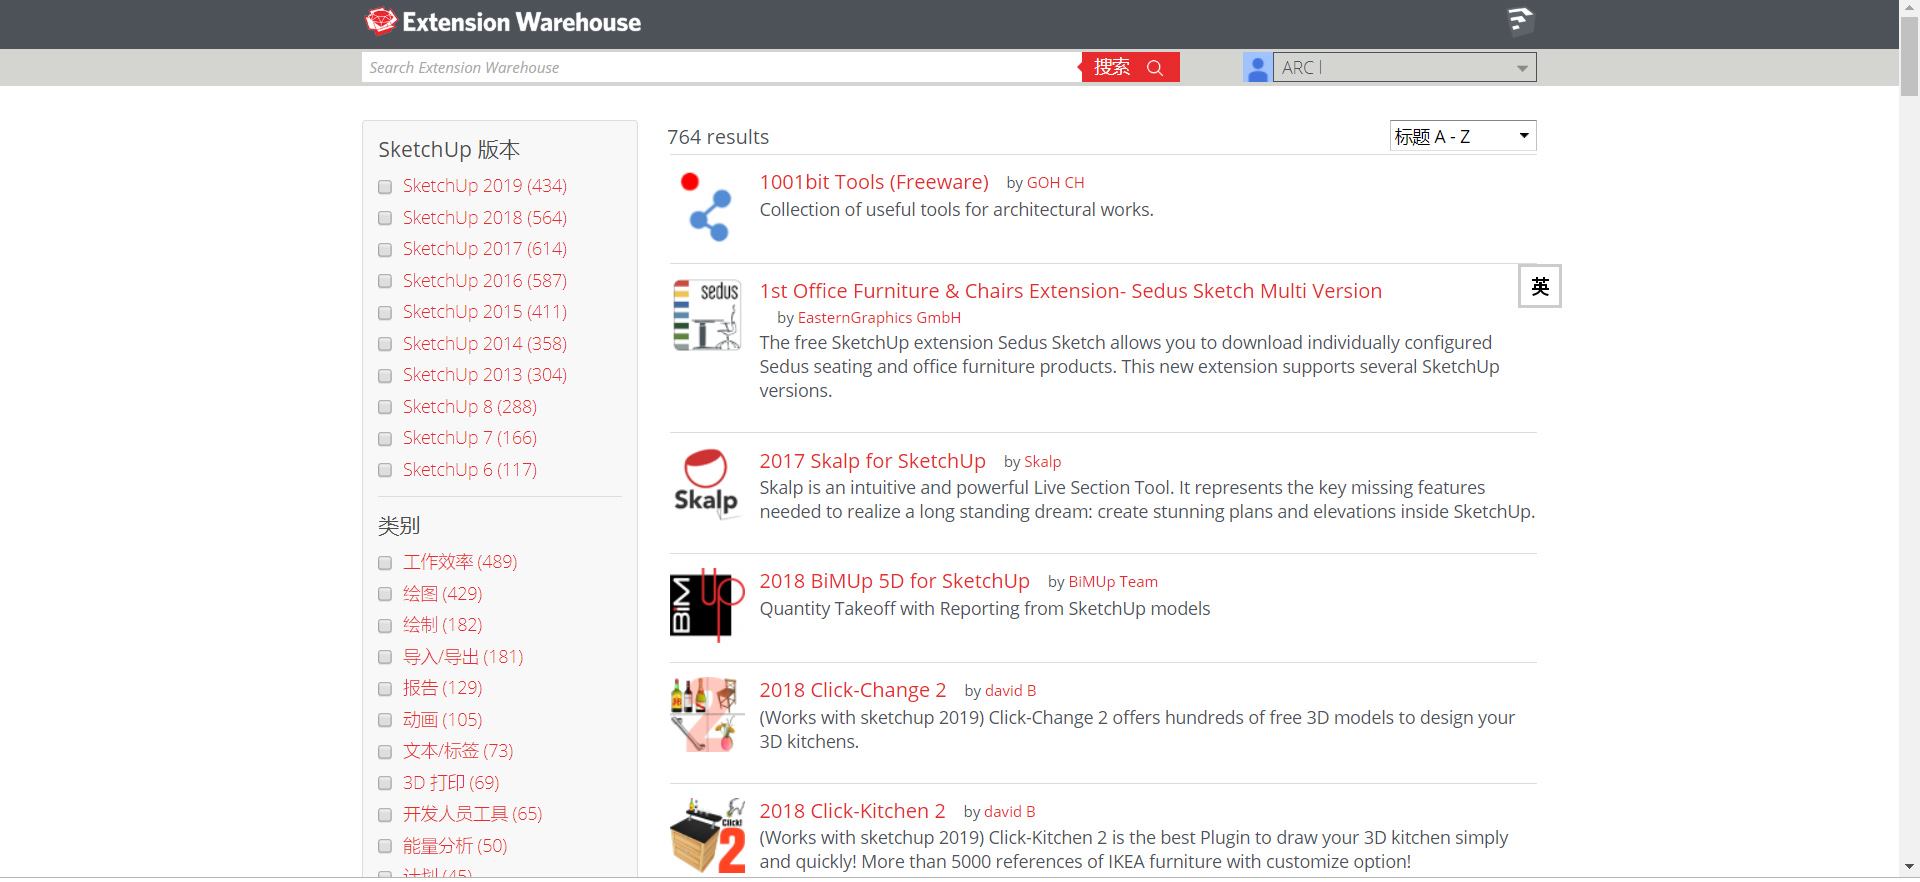This screenshot has height=882, width=1920.
Task: Click the page scrollbar down arrow
Action: [1909, 868]
